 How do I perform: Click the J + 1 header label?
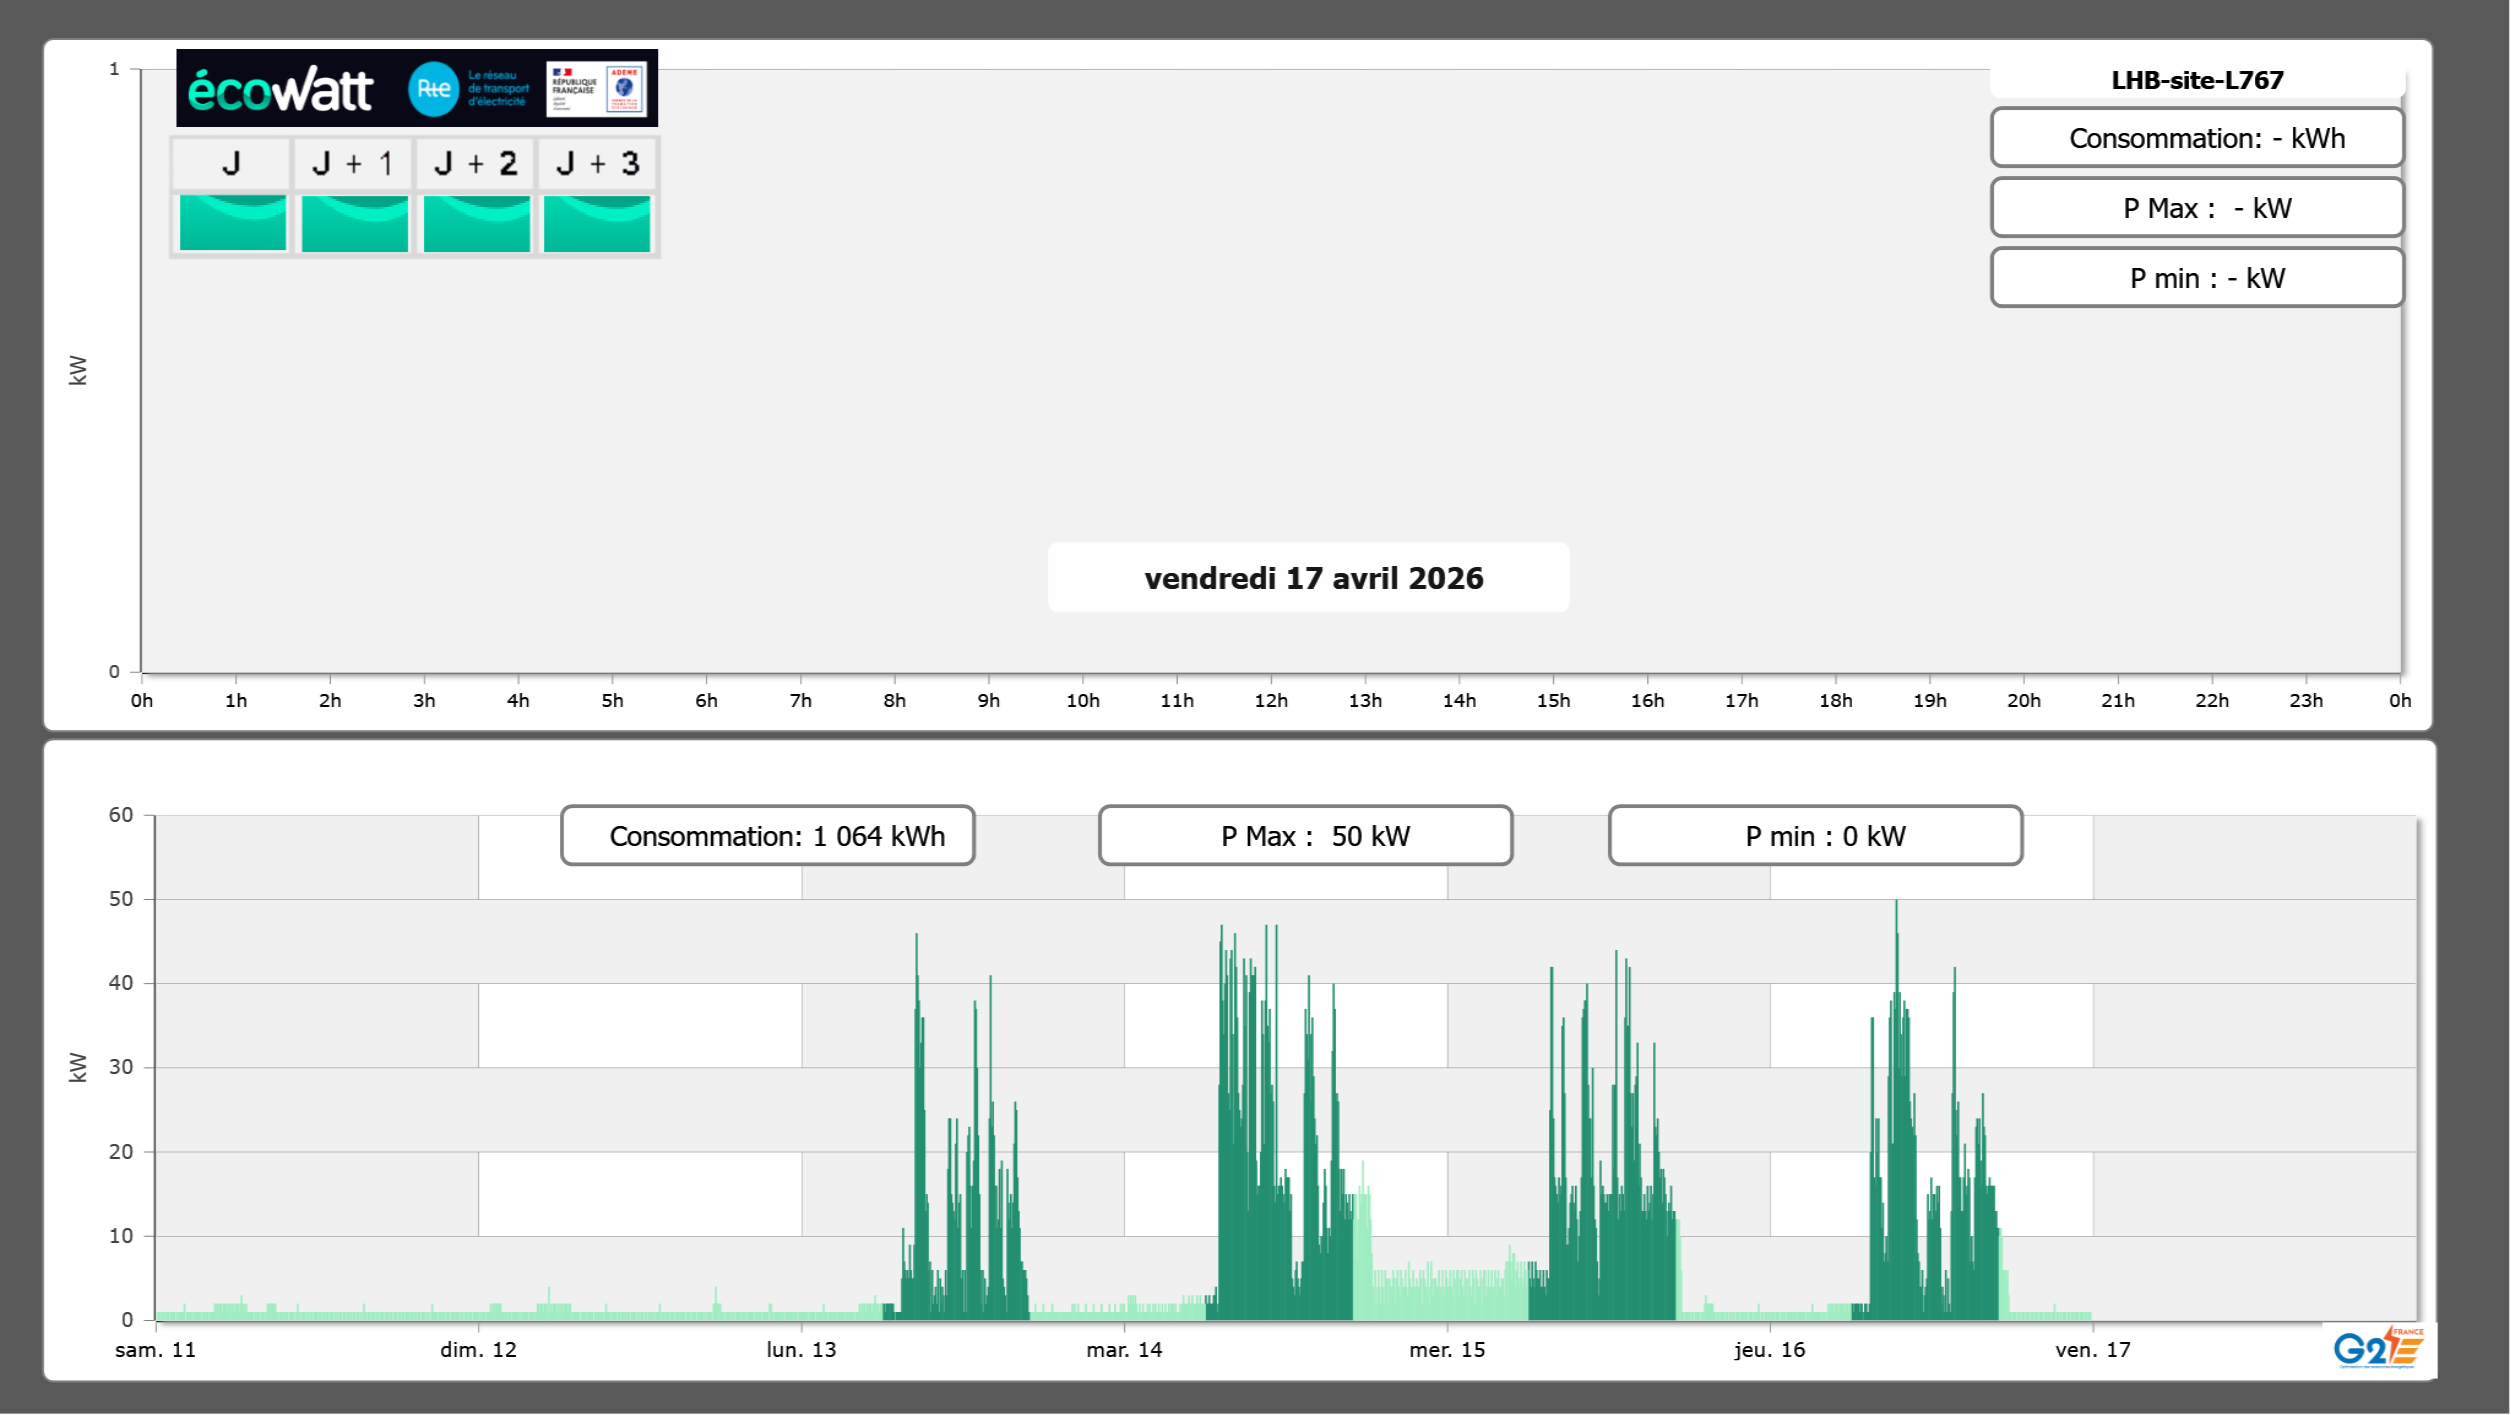tap(353, 164)
